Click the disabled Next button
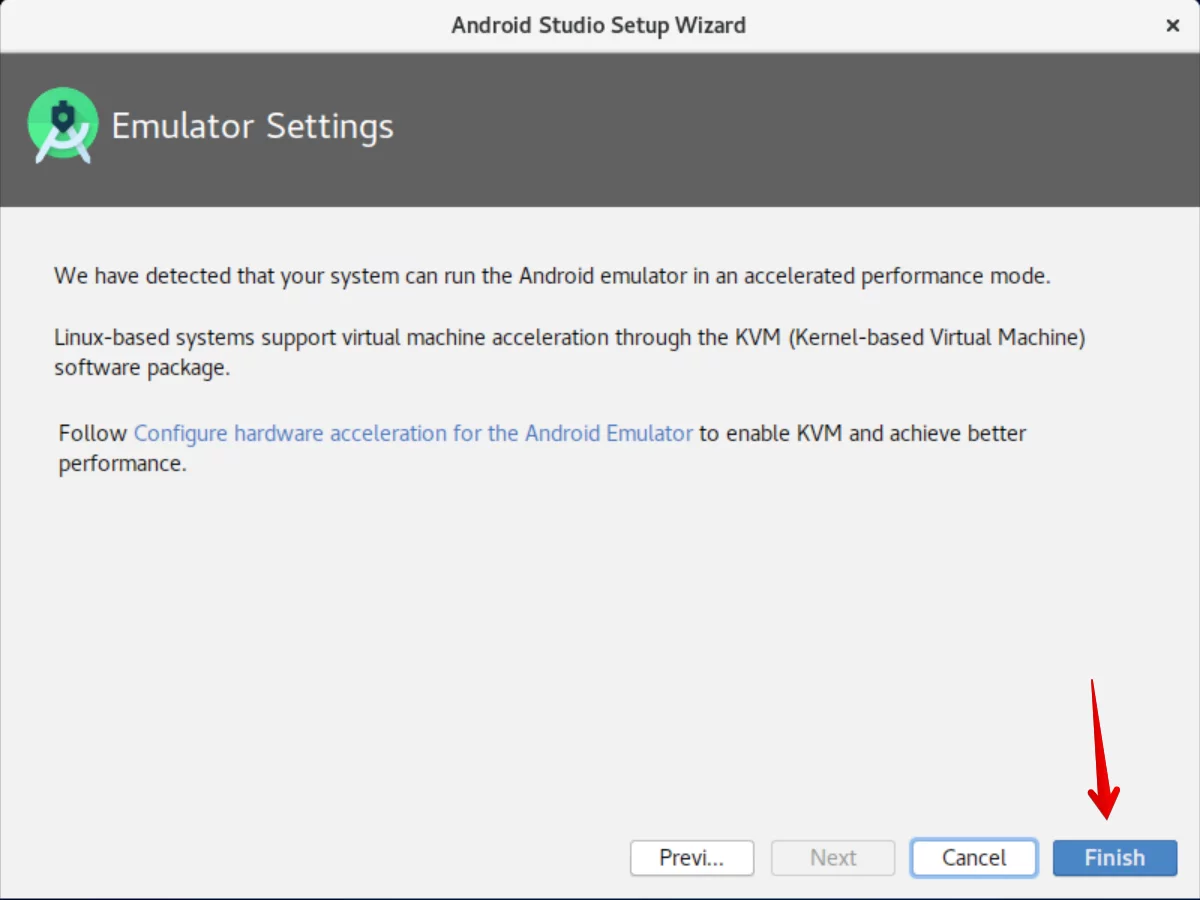The height and width of the screenshot is (900, 1200). tap(833, 858)
